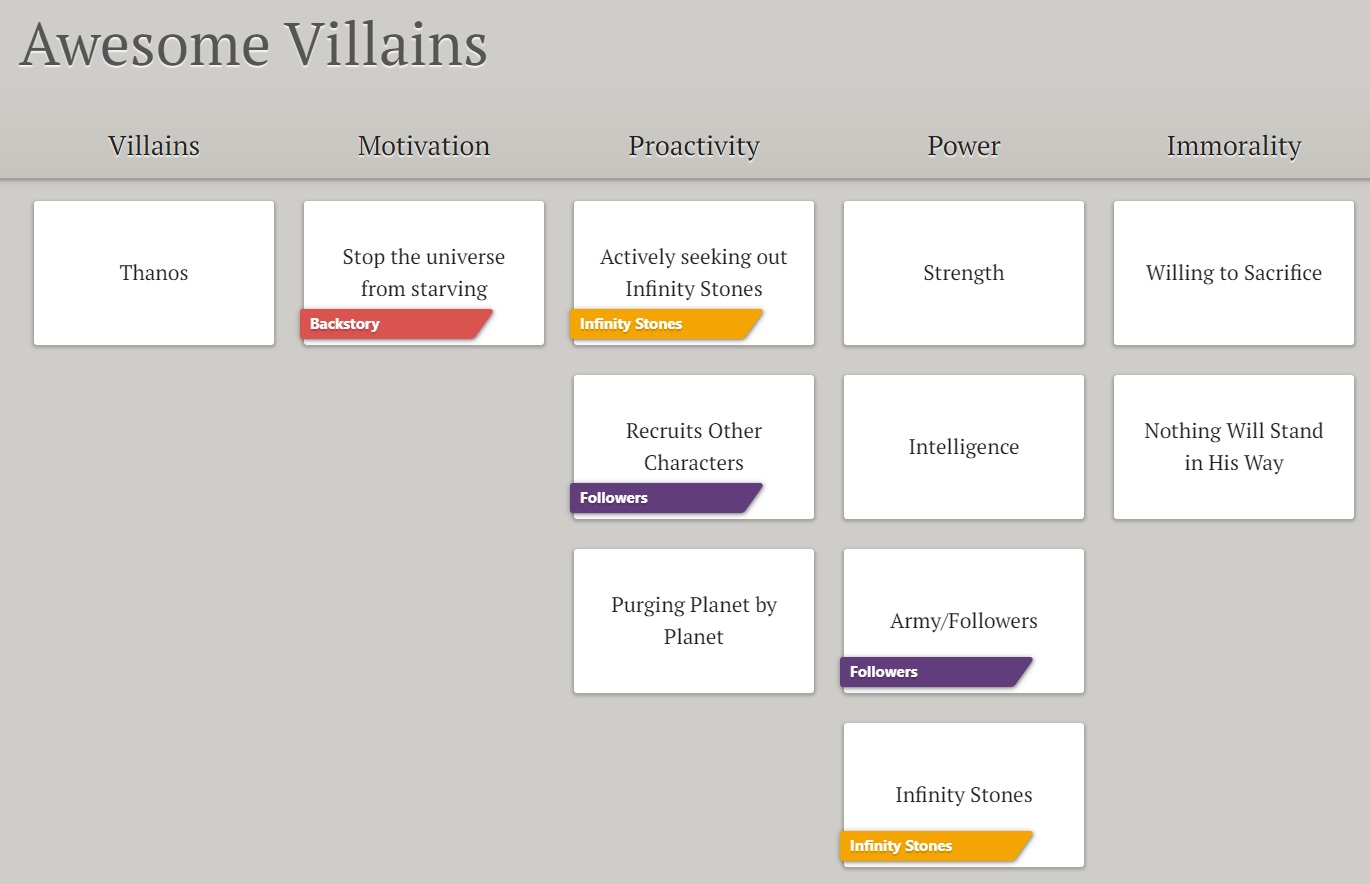Open the 'Stop the universe from starving' card
This screenshot has width=1370, height=884.
coord(424,273)
